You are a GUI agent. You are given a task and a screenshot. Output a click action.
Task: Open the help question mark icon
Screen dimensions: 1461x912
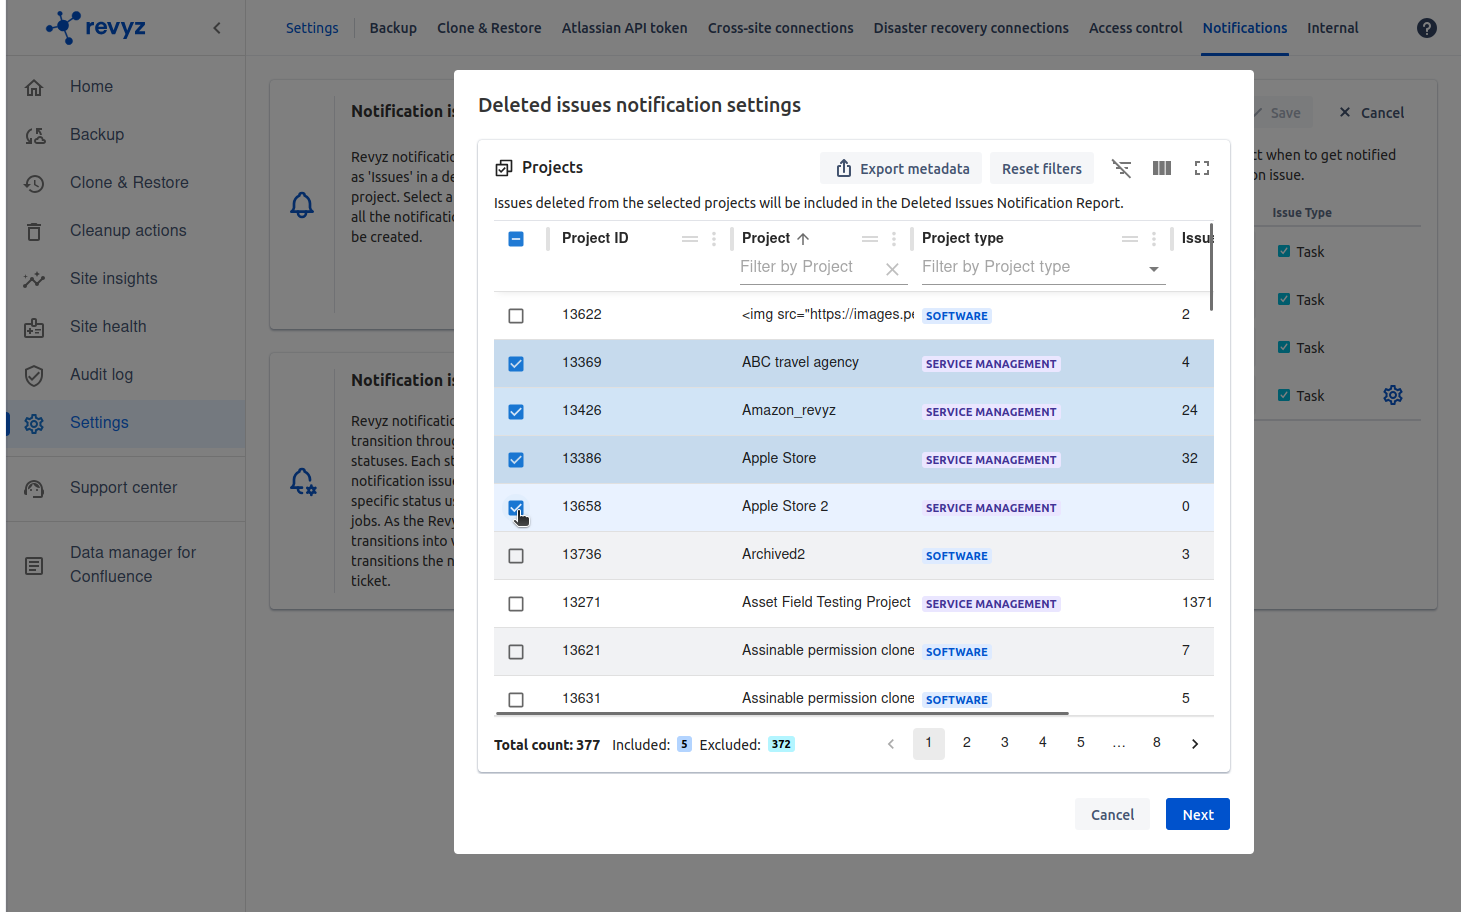[x=1426, y=28]
